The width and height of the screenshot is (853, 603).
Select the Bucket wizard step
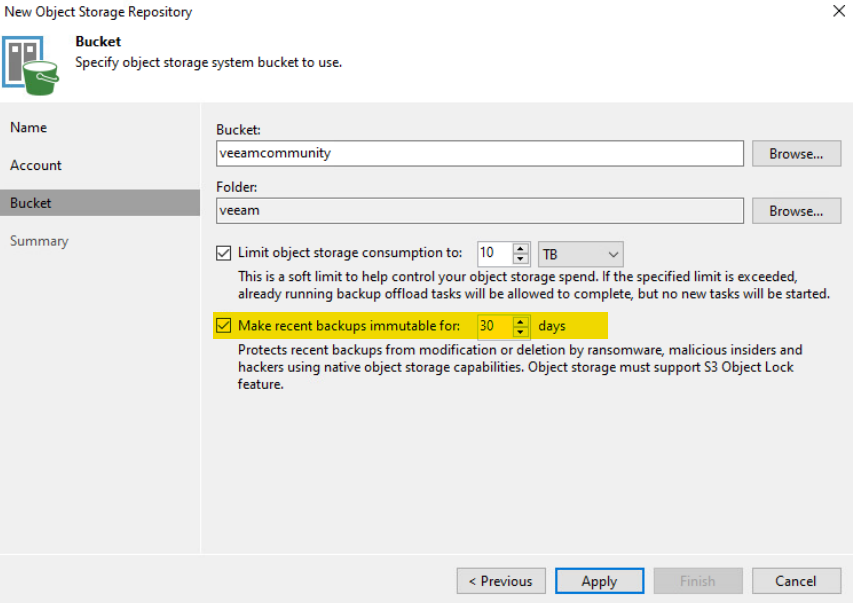(x=100, y=203)
